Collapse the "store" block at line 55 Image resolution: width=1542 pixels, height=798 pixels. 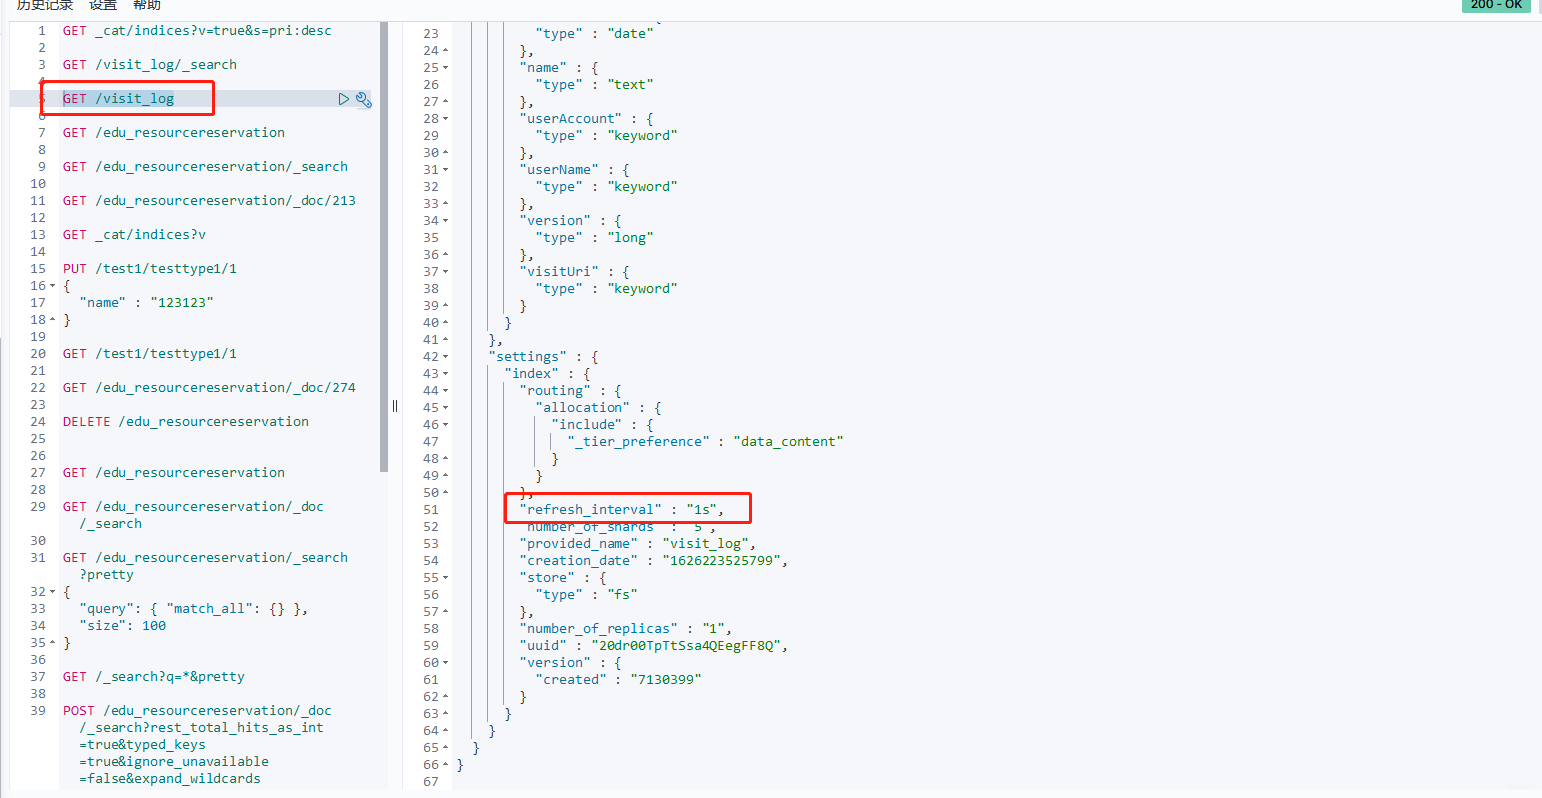coord(446,578)
